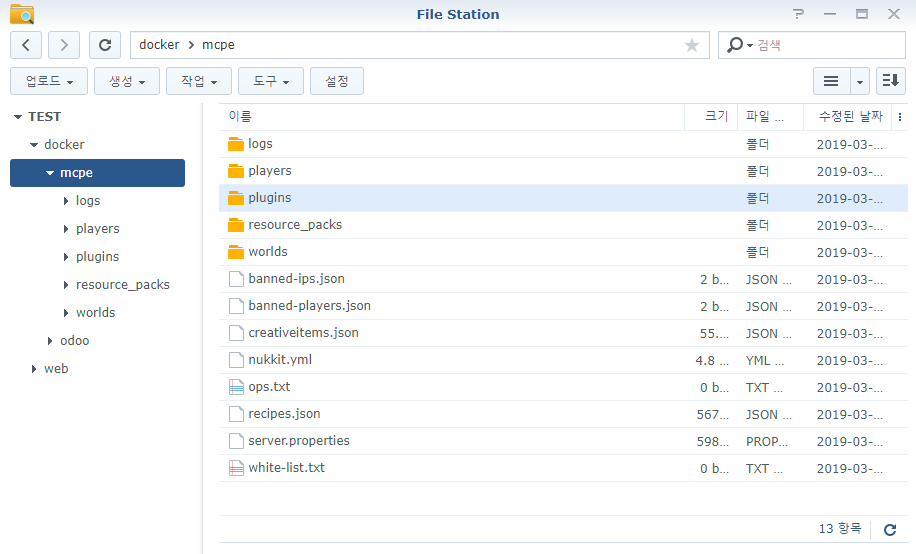Open the 업로드 dropdown menu
This screenshot has height=554, width=916.
point(49,81)
